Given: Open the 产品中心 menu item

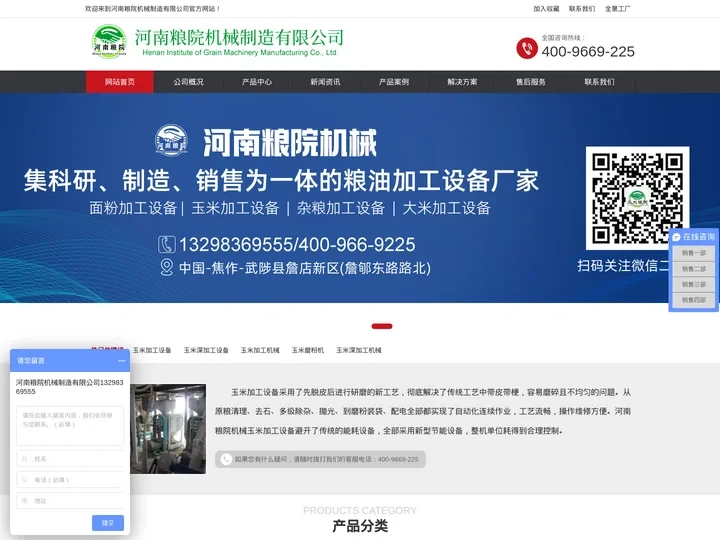Looking at the screenshot, I should (257, 82).
